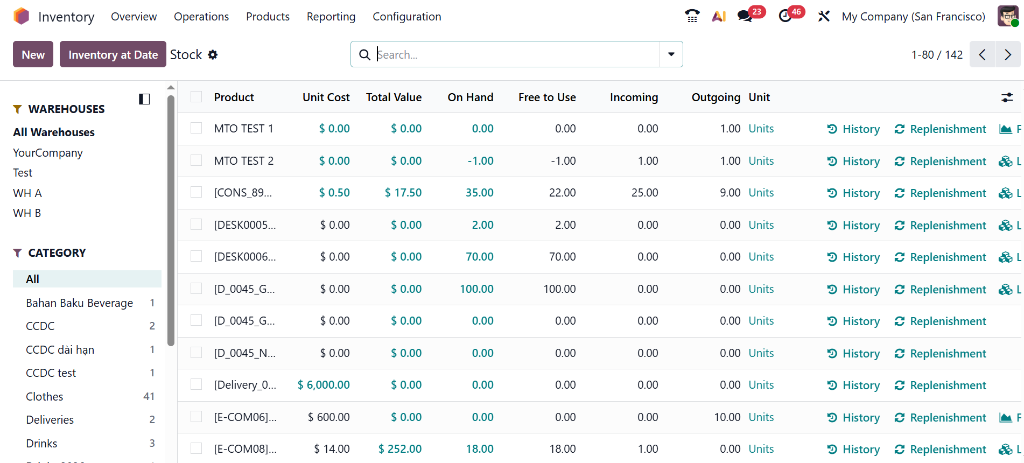Open optional columns adjust icon
The image size is (1024, 463).
click(1006, 97)
